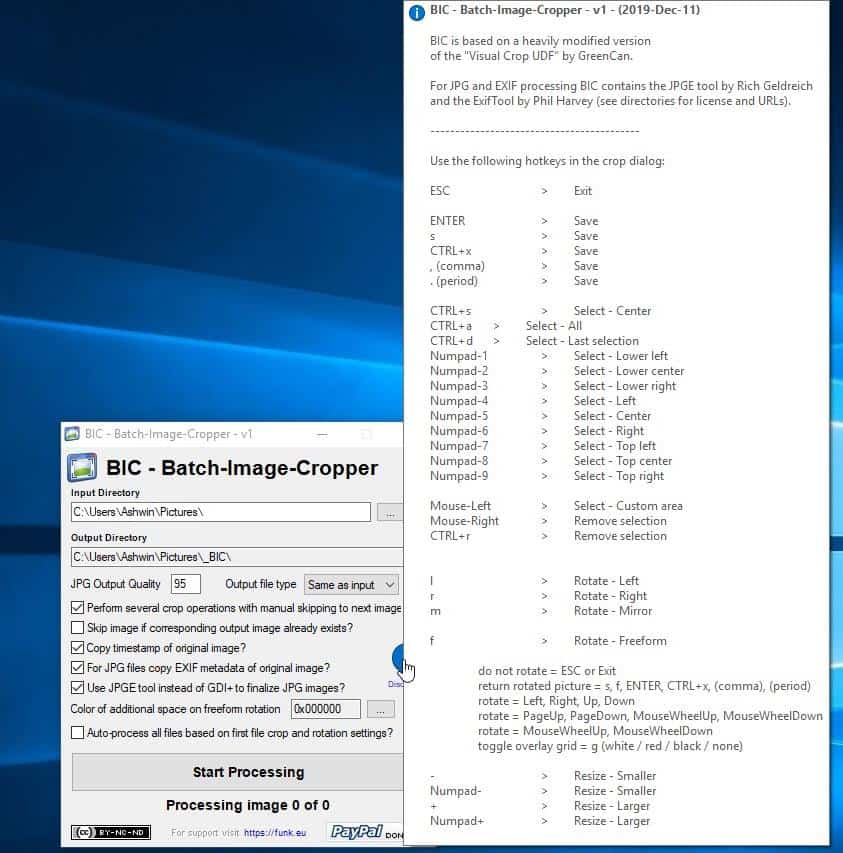Enable auto-process based on first file settings
The image size is (843, 853).
[76, 733]
